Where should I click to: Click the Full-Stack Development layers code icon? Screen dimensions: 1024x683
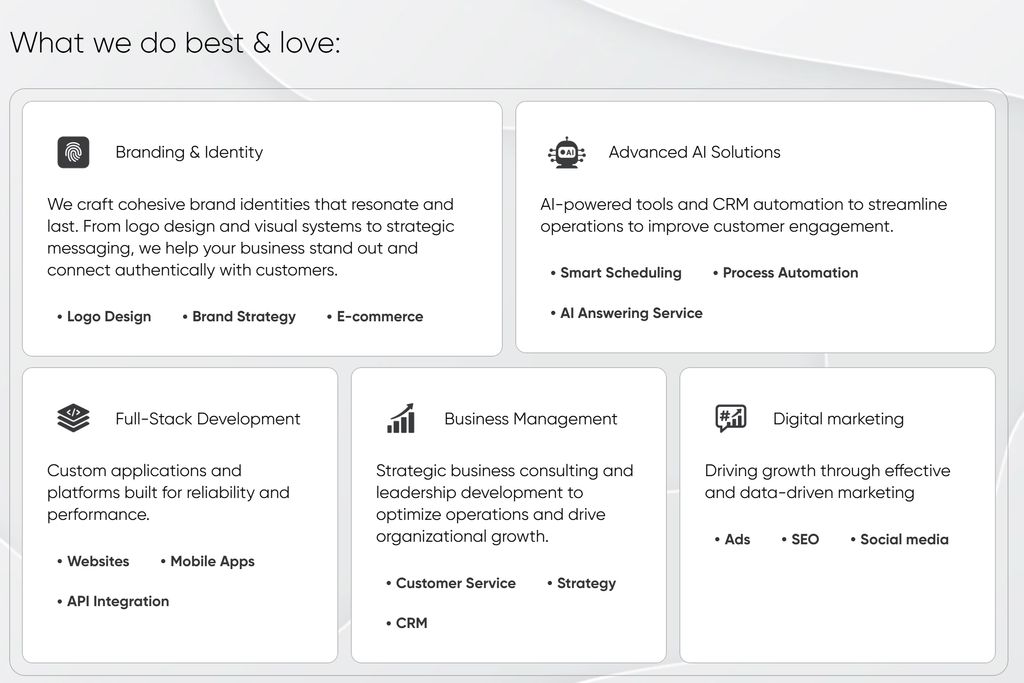pyautogui.click(x=73, y=418)
